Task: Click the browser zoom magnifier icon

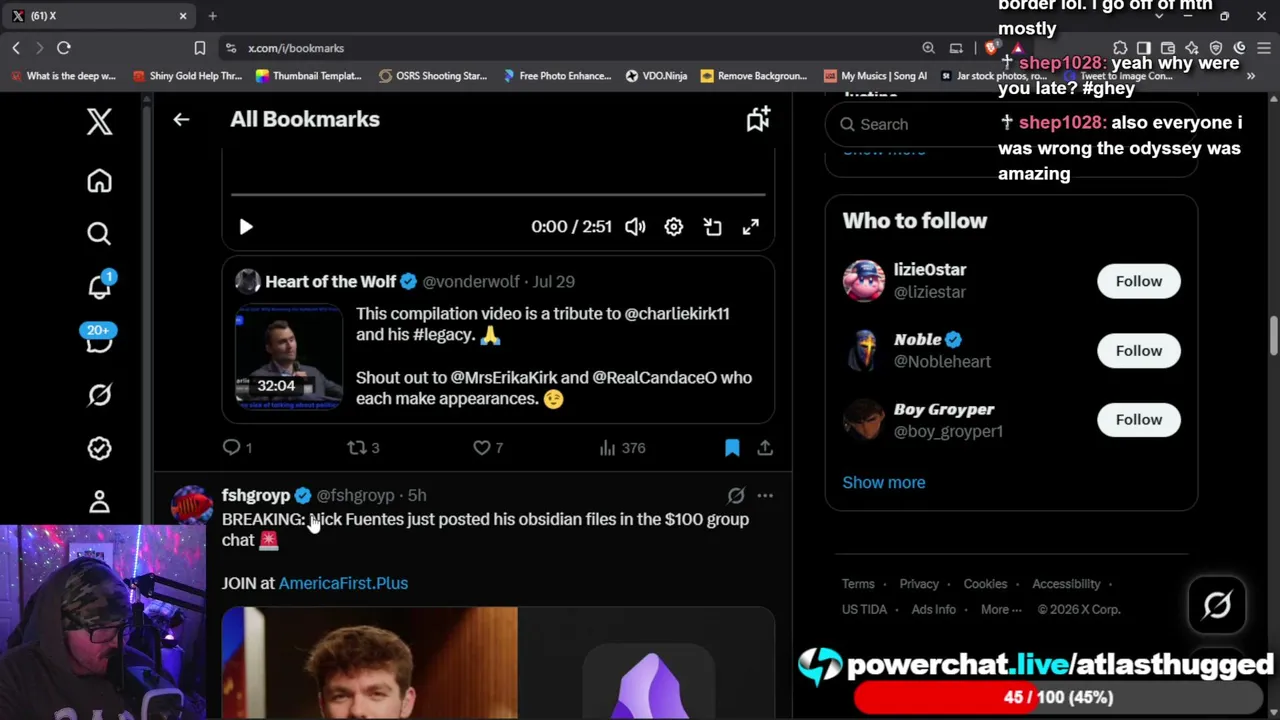Action: pos(929,48)
